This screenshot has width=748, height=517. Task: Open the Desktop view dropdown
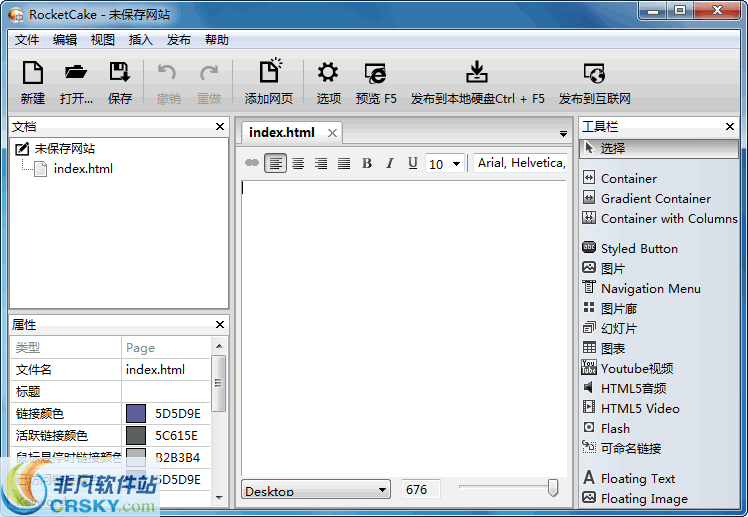click(x=316, y=489)
